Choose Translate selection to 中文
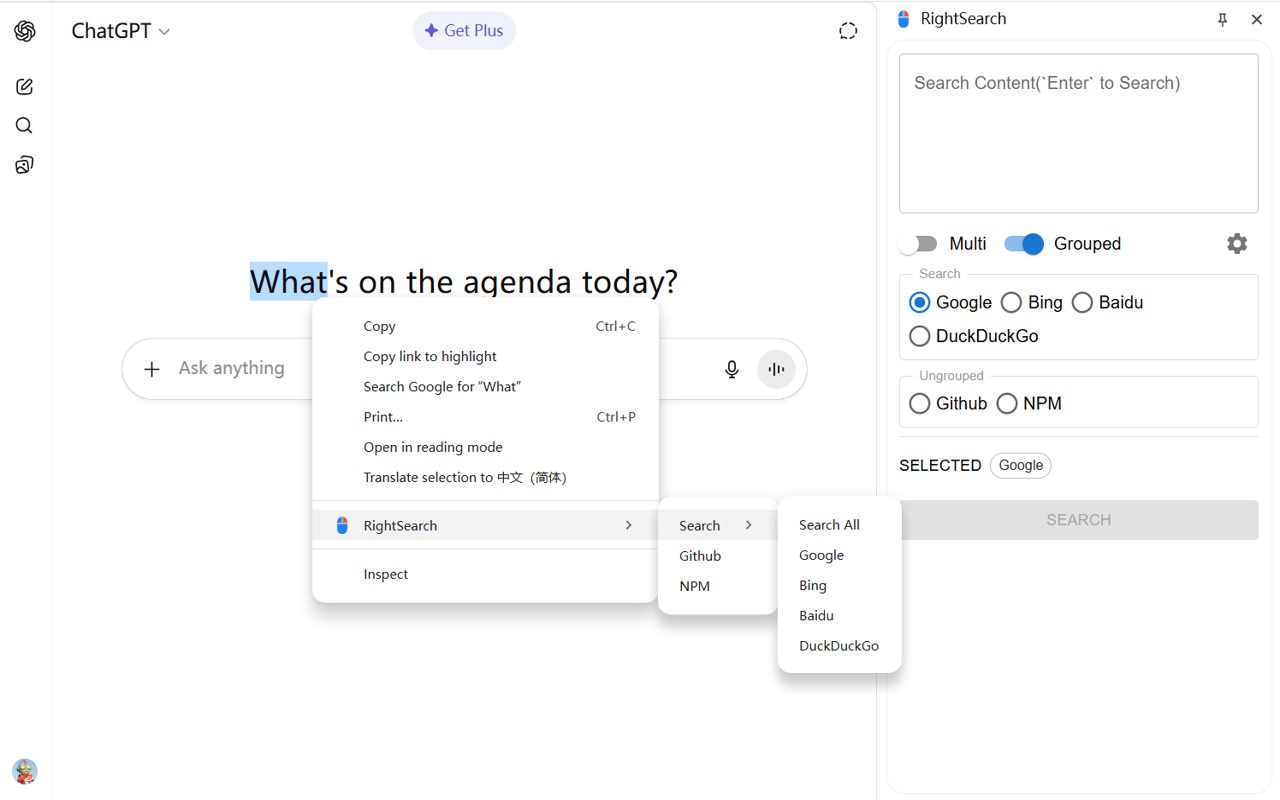The height and width of the screenshot is (800, 1280). coord(485,477)
